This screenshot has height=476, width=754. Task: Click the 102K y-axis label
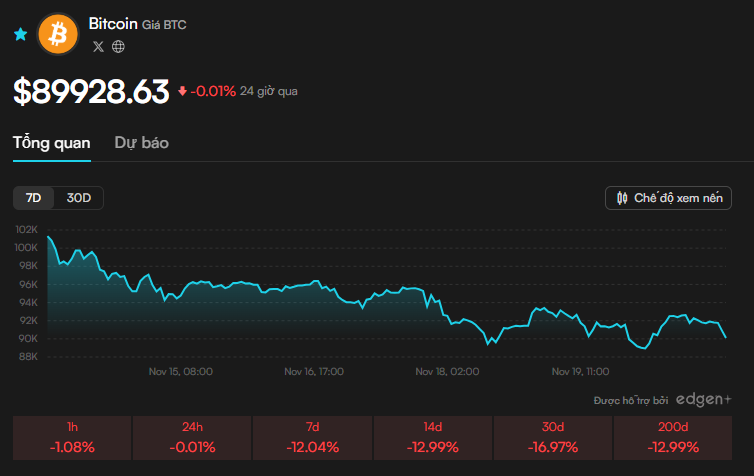point(26,230)
